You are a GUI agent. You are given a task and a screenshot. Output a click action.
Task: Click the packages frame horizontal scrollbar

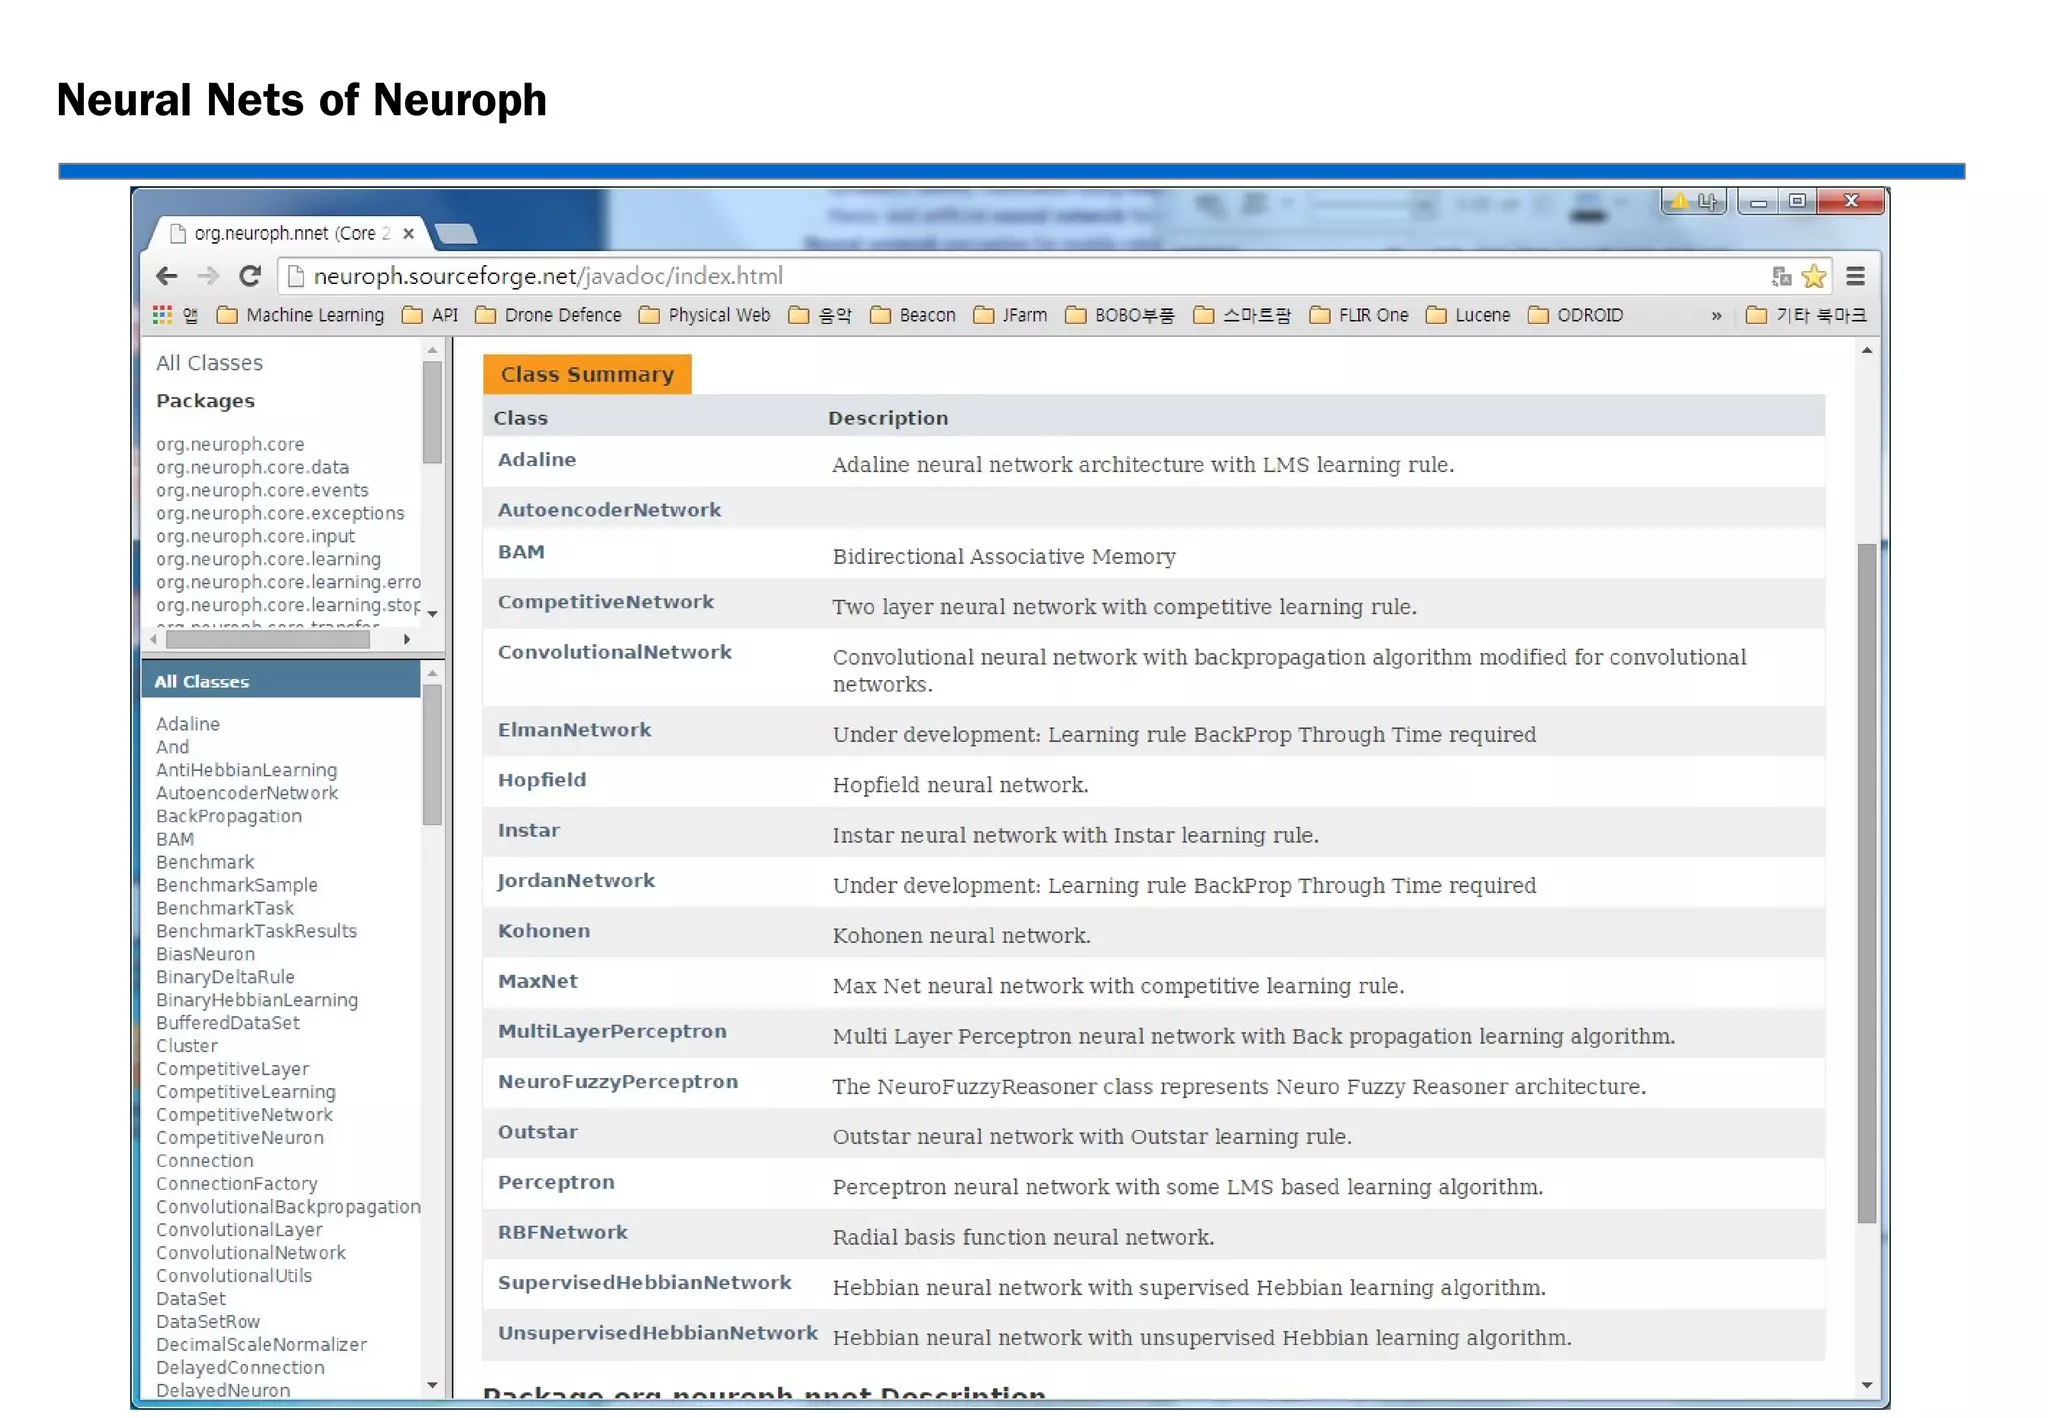[x=268, y=639]
